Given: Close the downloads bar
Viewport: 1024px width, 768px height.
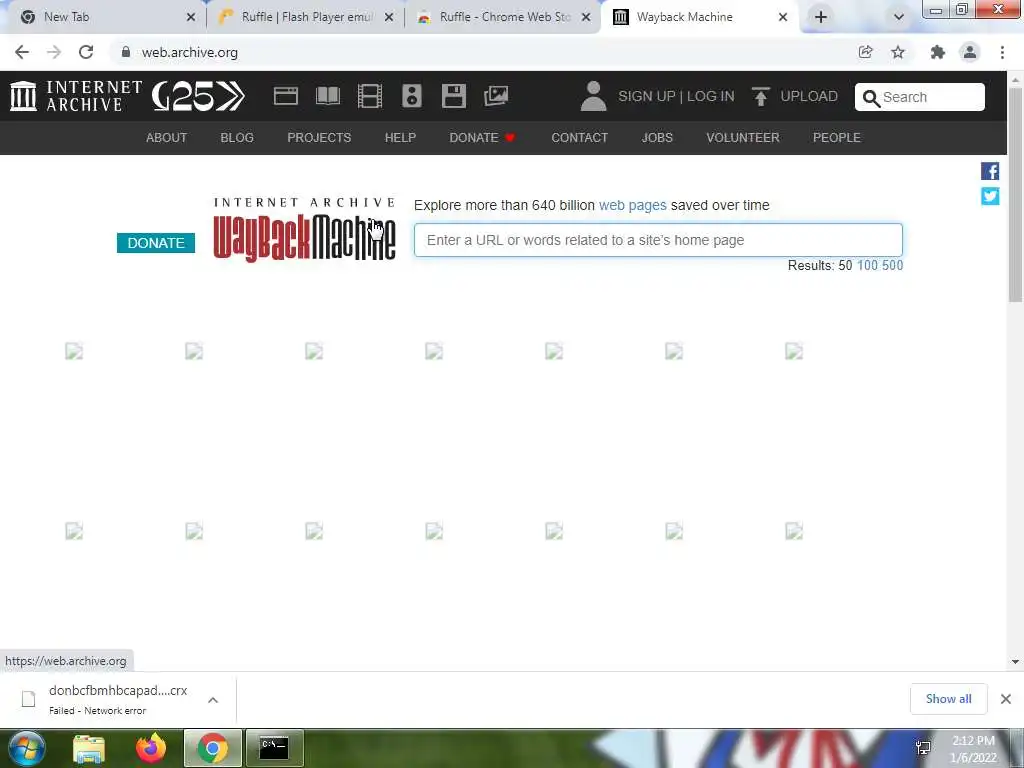Looking at the screenshot, I should [1006, 699].
